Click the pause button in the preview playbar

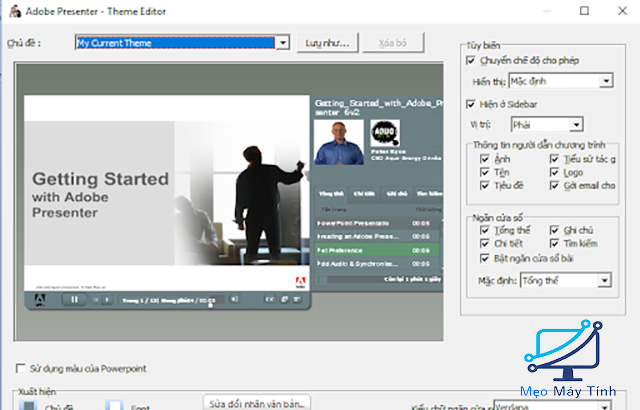pyautogui.click(x=74, y=299)
